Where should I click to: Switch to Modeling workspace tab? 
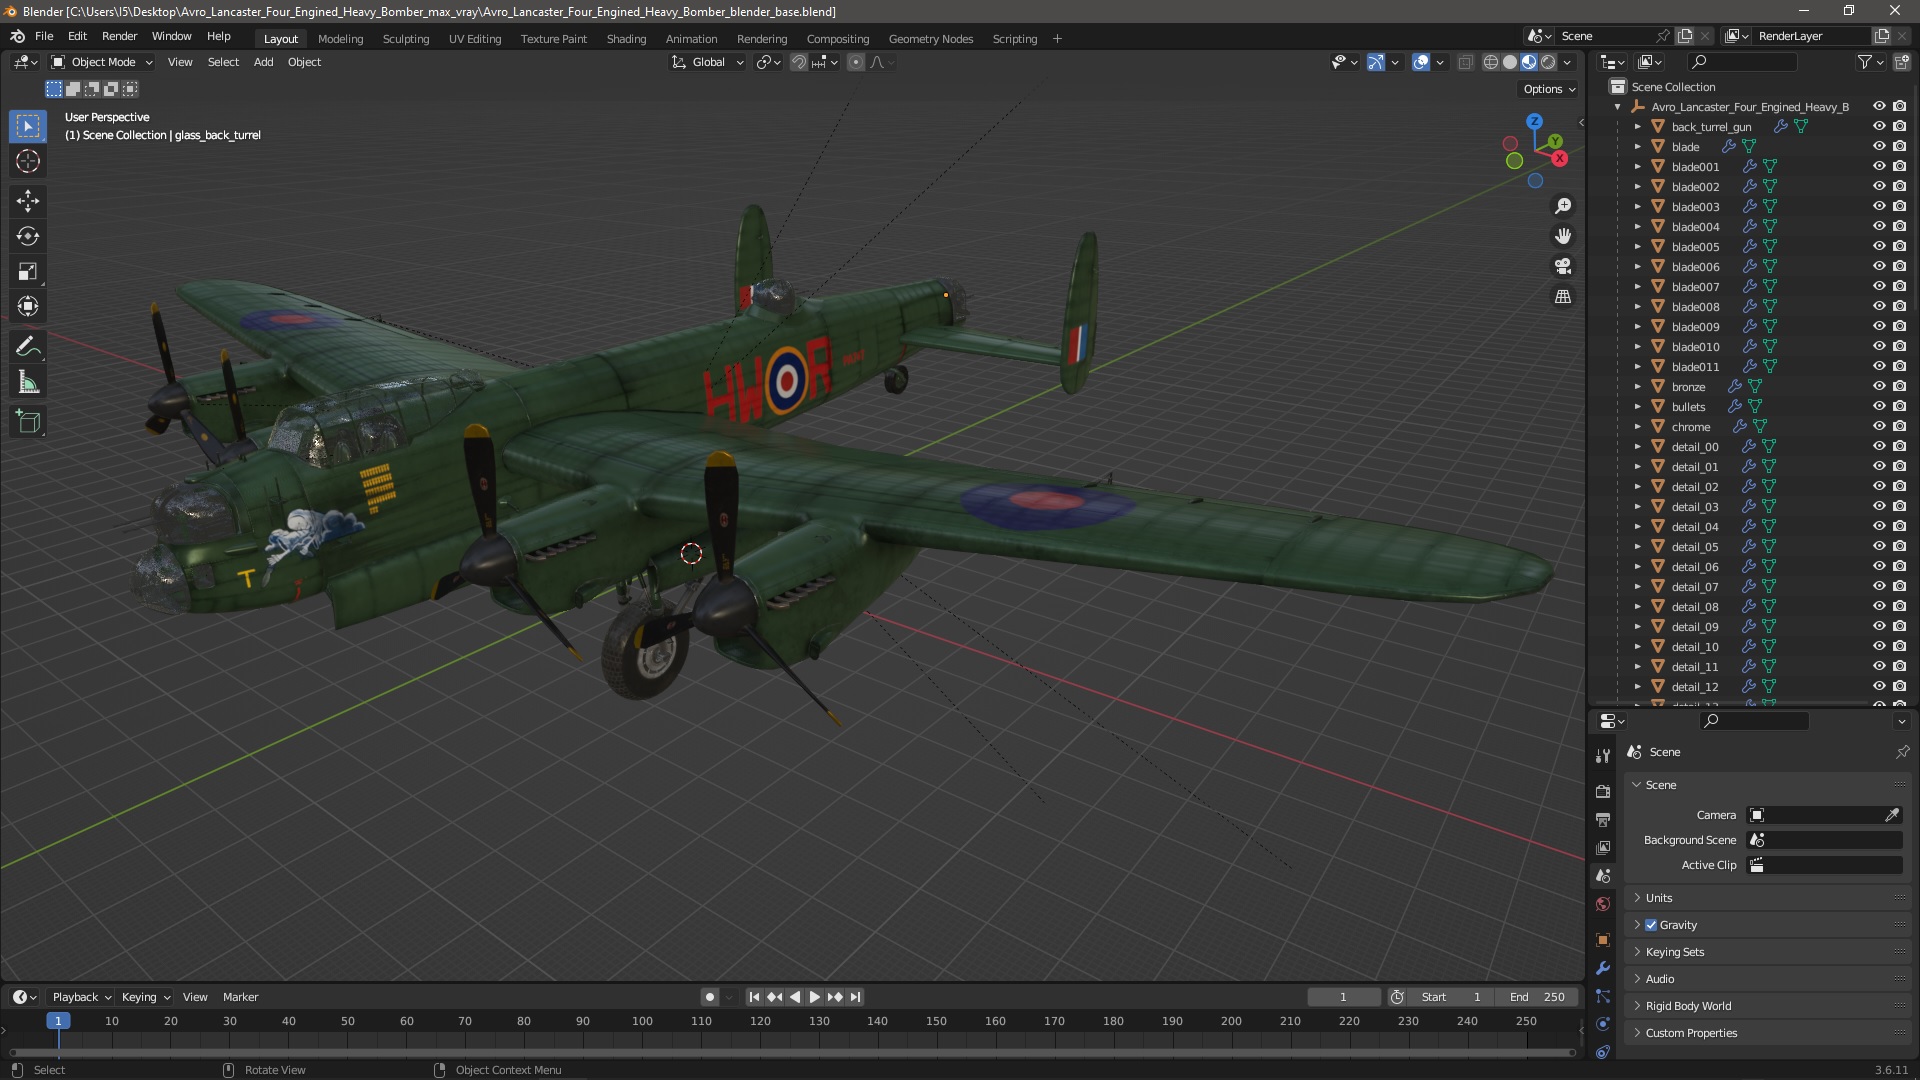tap(340, 39)
